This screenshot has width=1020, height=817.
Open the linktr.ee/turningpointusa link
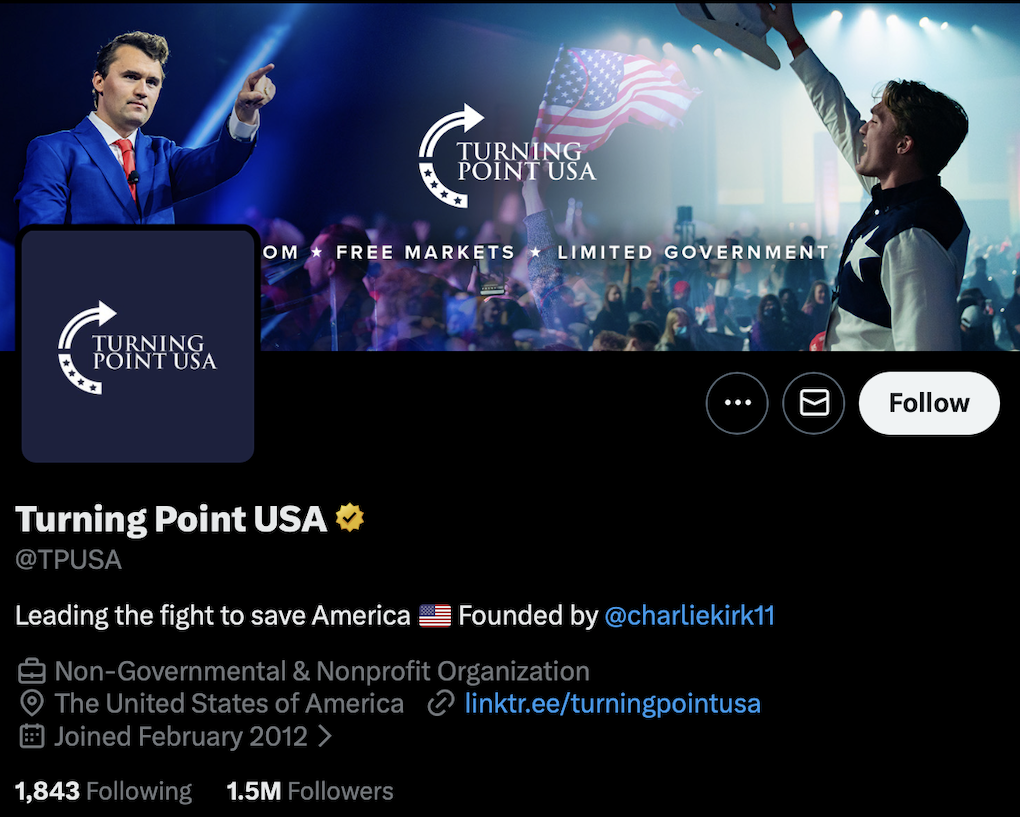coord(612,703)
